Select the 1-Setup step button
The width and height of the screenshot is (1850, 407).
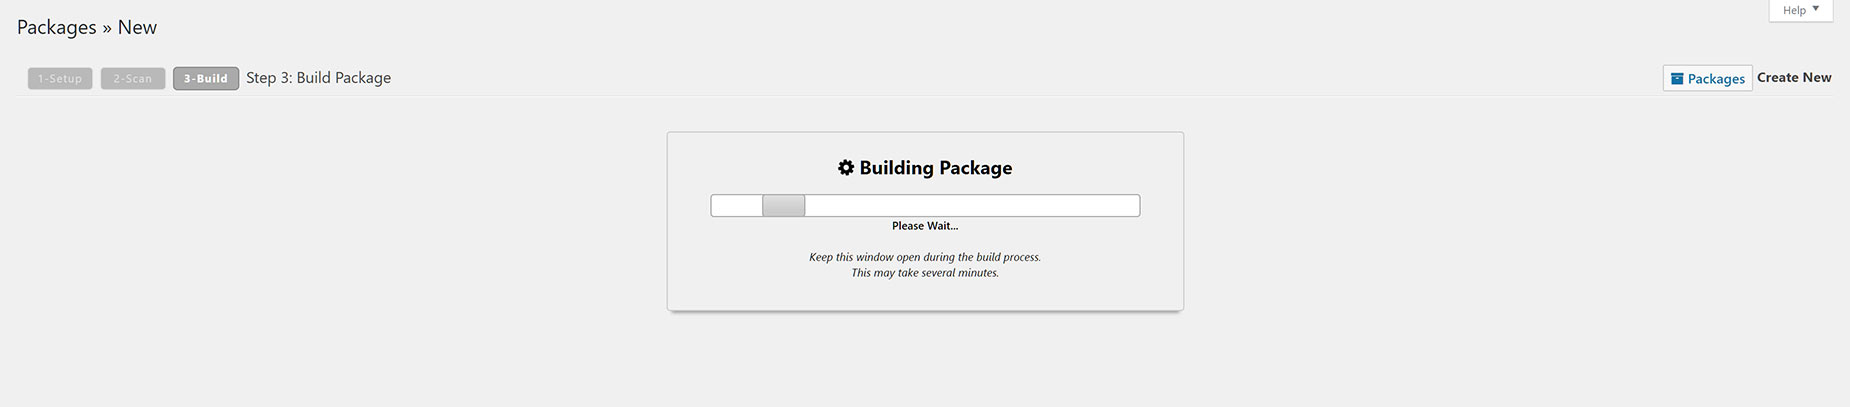click(x=60, y=78)
